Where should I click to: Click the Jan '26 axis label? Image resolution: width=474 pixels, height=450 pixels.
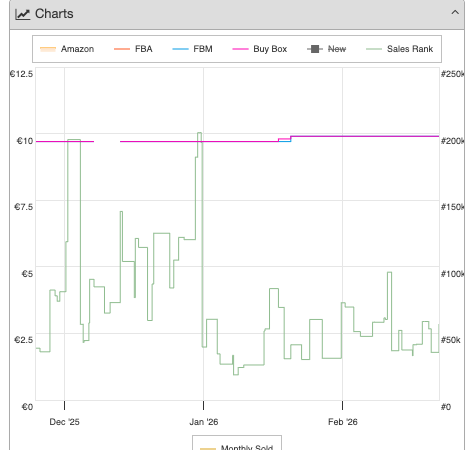(204, 422)
